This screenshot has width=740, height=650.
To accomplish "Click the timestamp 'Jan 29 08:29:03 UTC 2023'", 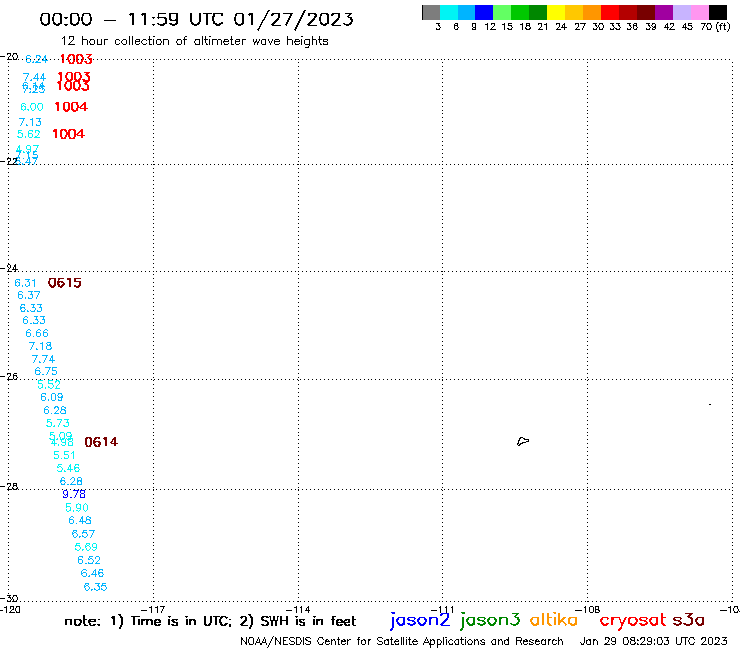I will (654, 641).
